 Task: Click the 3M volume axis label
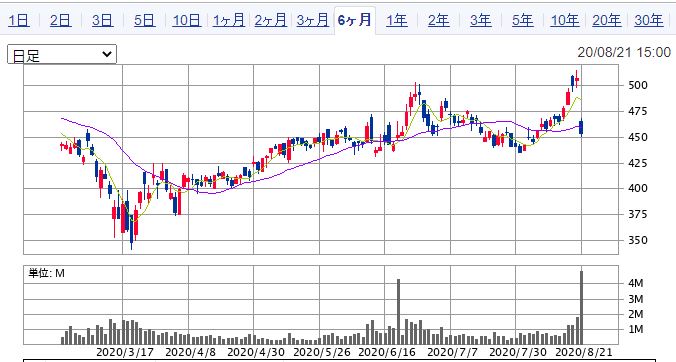(x=635, y=299)
